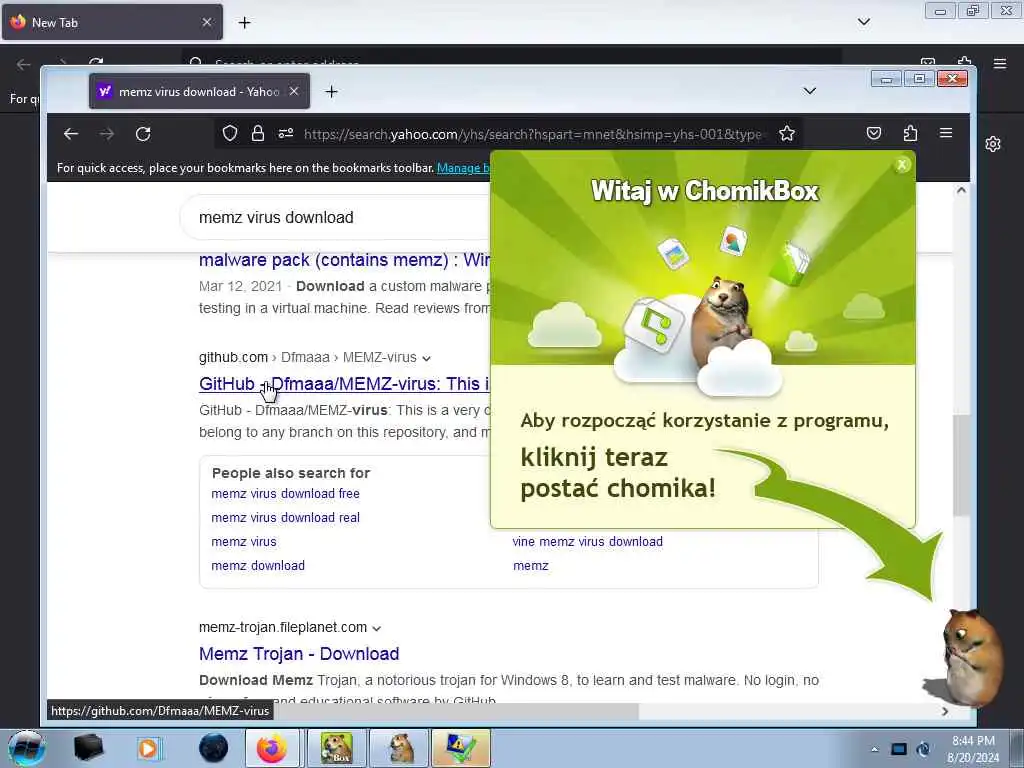
Task: Open the black box taskbar icon
Action: point(88,748)
